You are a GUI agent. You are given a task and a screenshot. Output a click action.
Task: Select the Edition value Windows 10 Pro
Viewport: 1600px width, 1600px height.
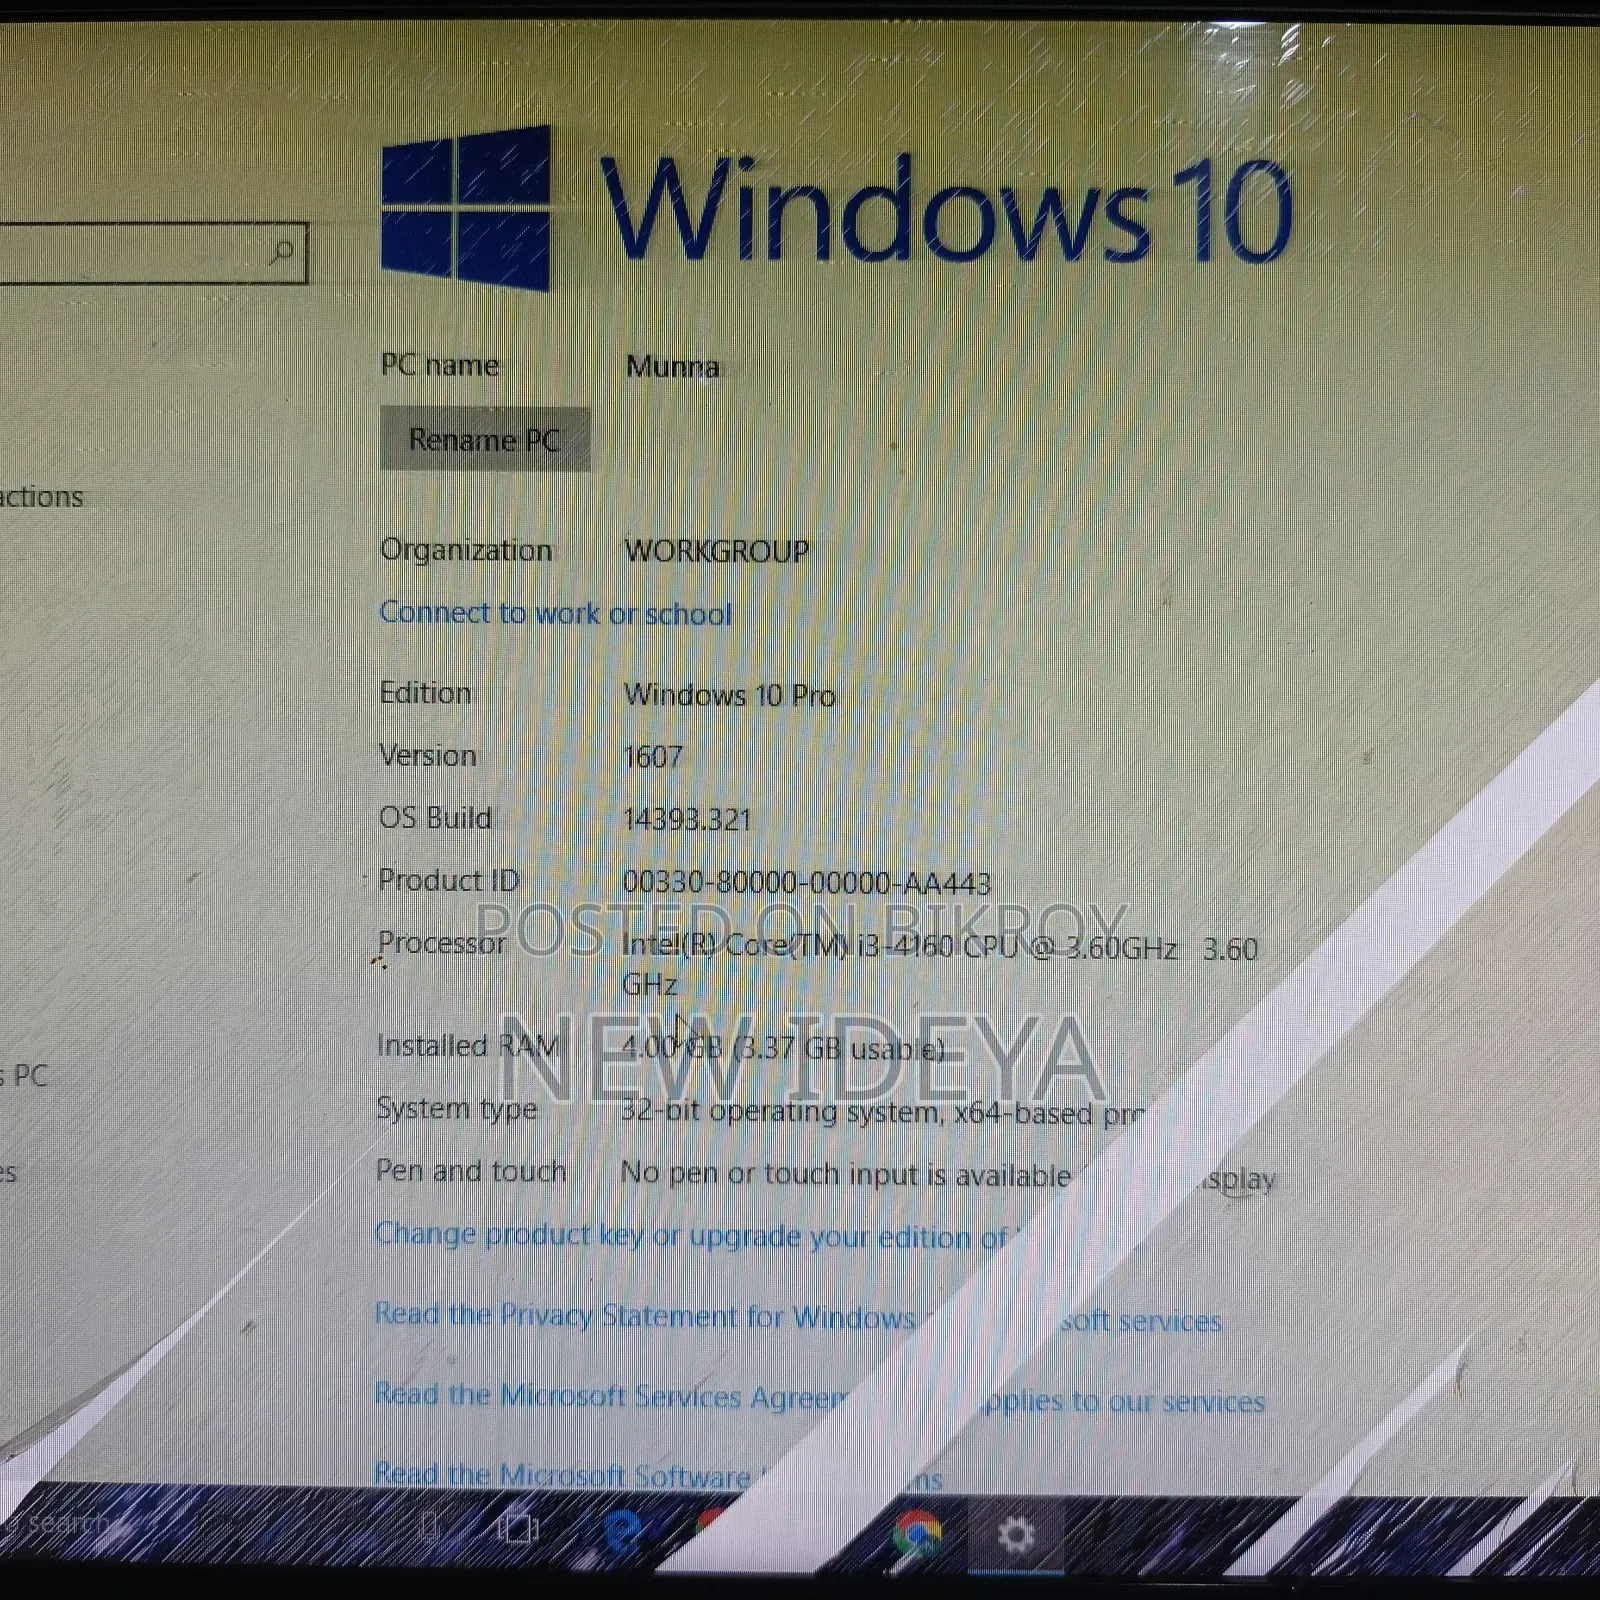(x=730, y=695)
